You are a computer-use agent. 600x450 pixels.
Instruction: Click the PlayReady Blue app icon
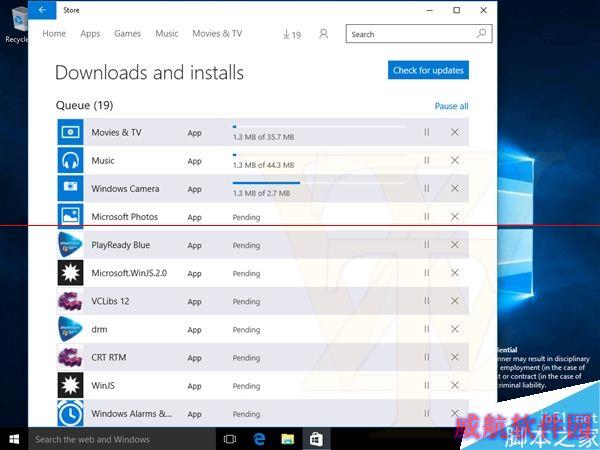(x=70, y=245)
